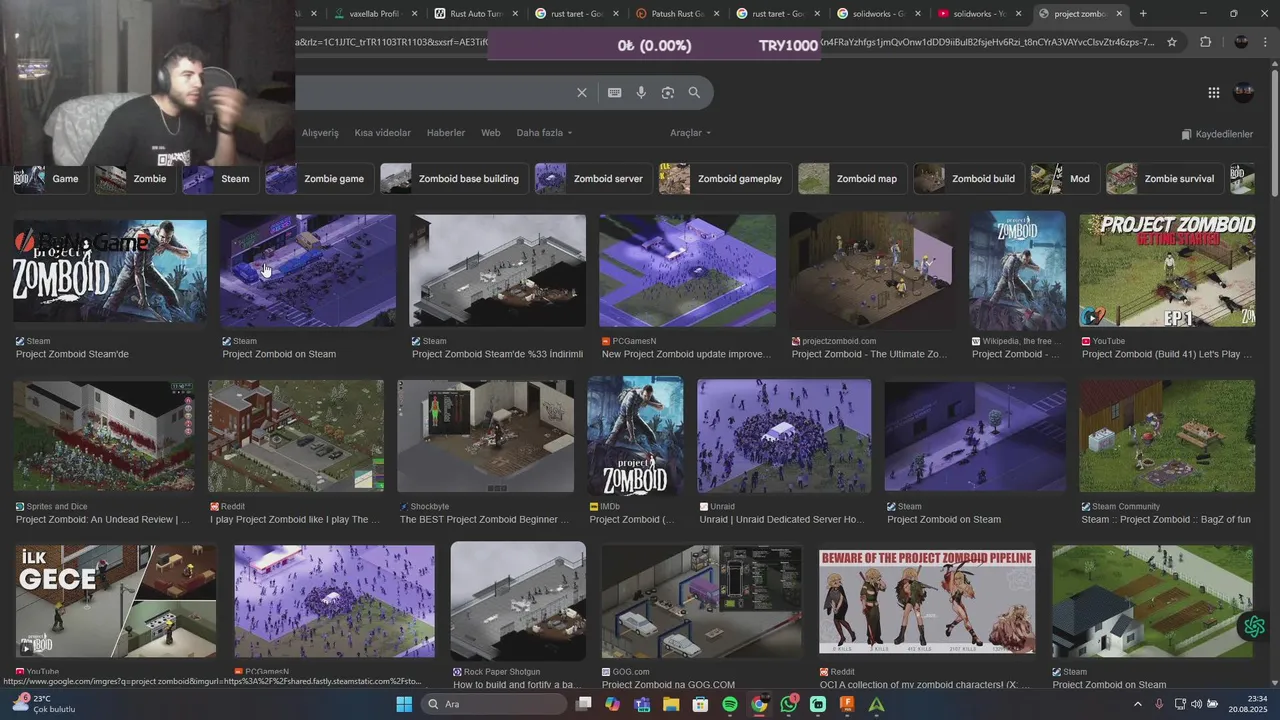Filter by Zomboid server chip
This screenshot has height=720, width=1280.
tap(593, 179)
